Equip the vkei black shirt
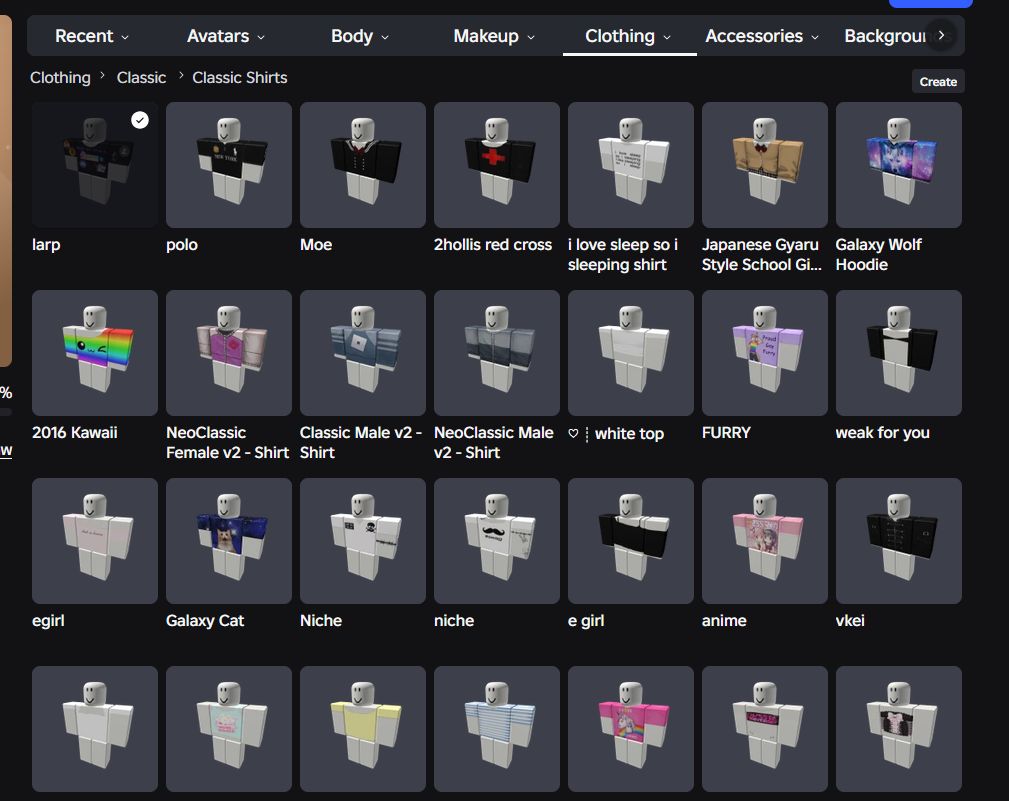Viewport: 1009px width, 801px height. pos(898,540)
